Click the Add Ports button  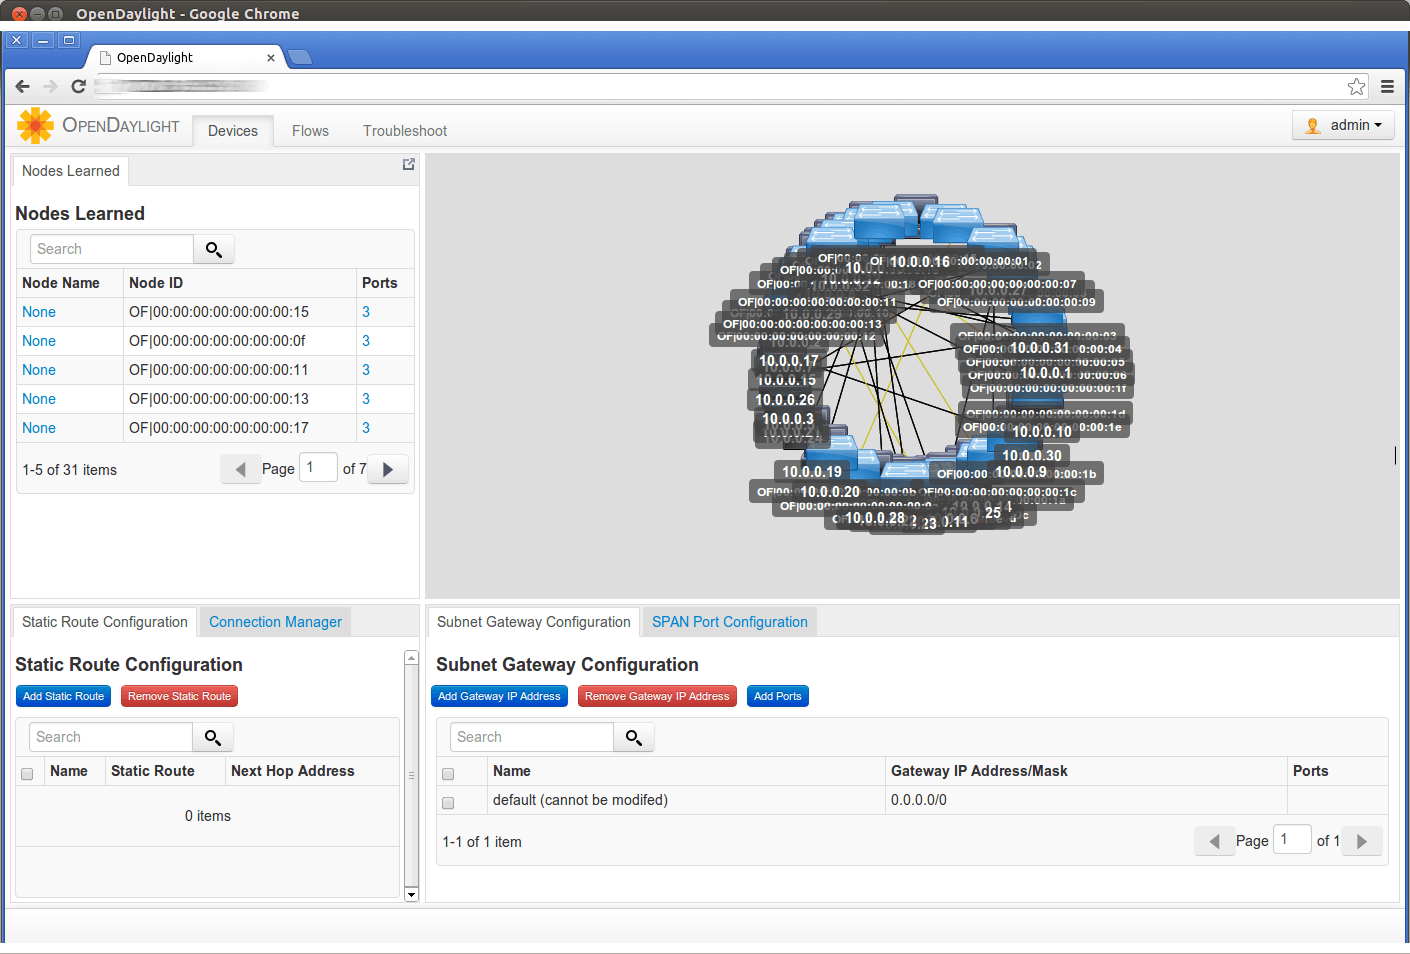click(778, 696)
